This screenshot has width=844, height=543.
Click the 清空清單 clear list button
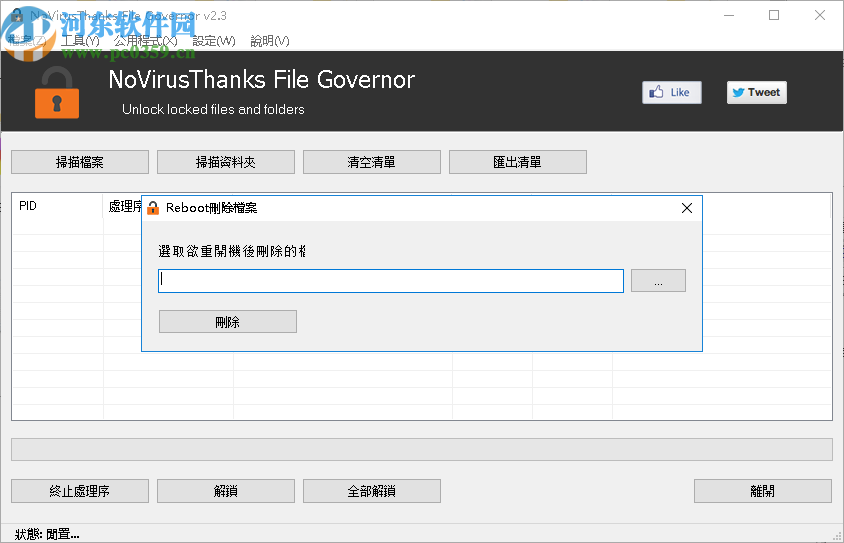click(371, 162)
